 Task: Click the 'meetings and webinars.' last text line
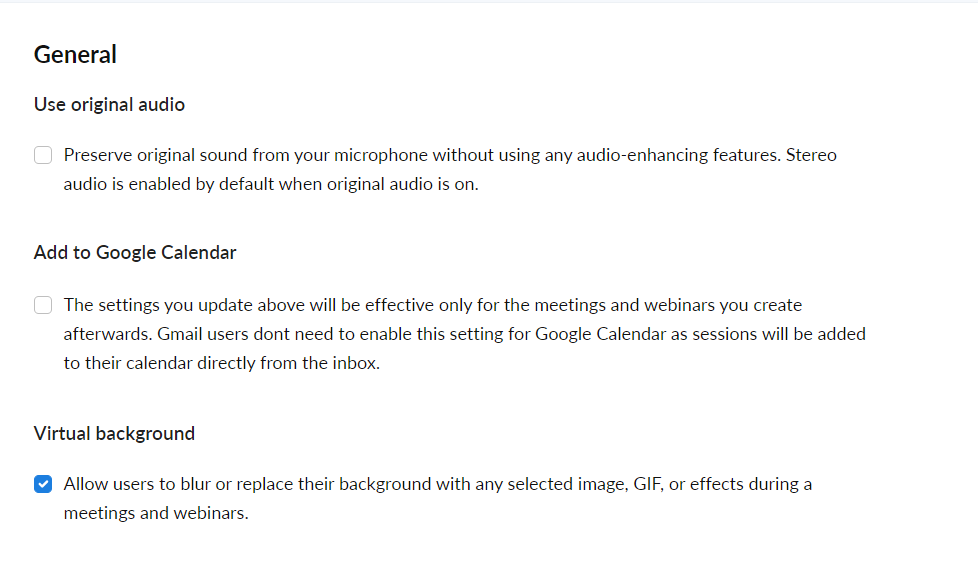coord(156,513)
